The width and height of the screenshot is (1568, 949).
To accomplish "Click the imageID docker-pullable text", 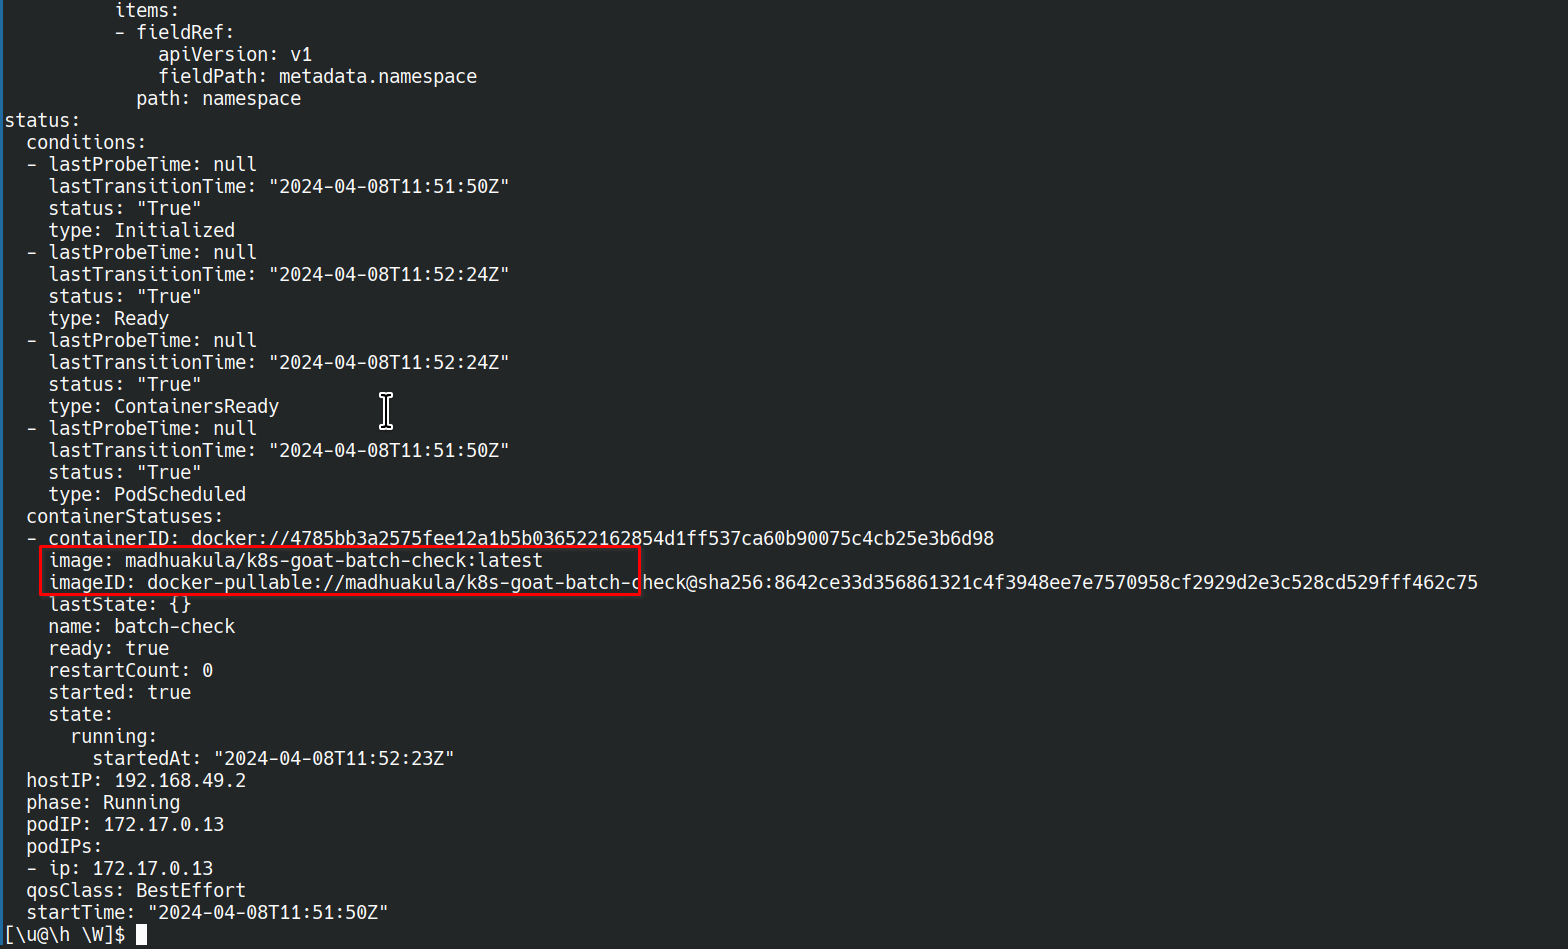I will pos(763,582).
